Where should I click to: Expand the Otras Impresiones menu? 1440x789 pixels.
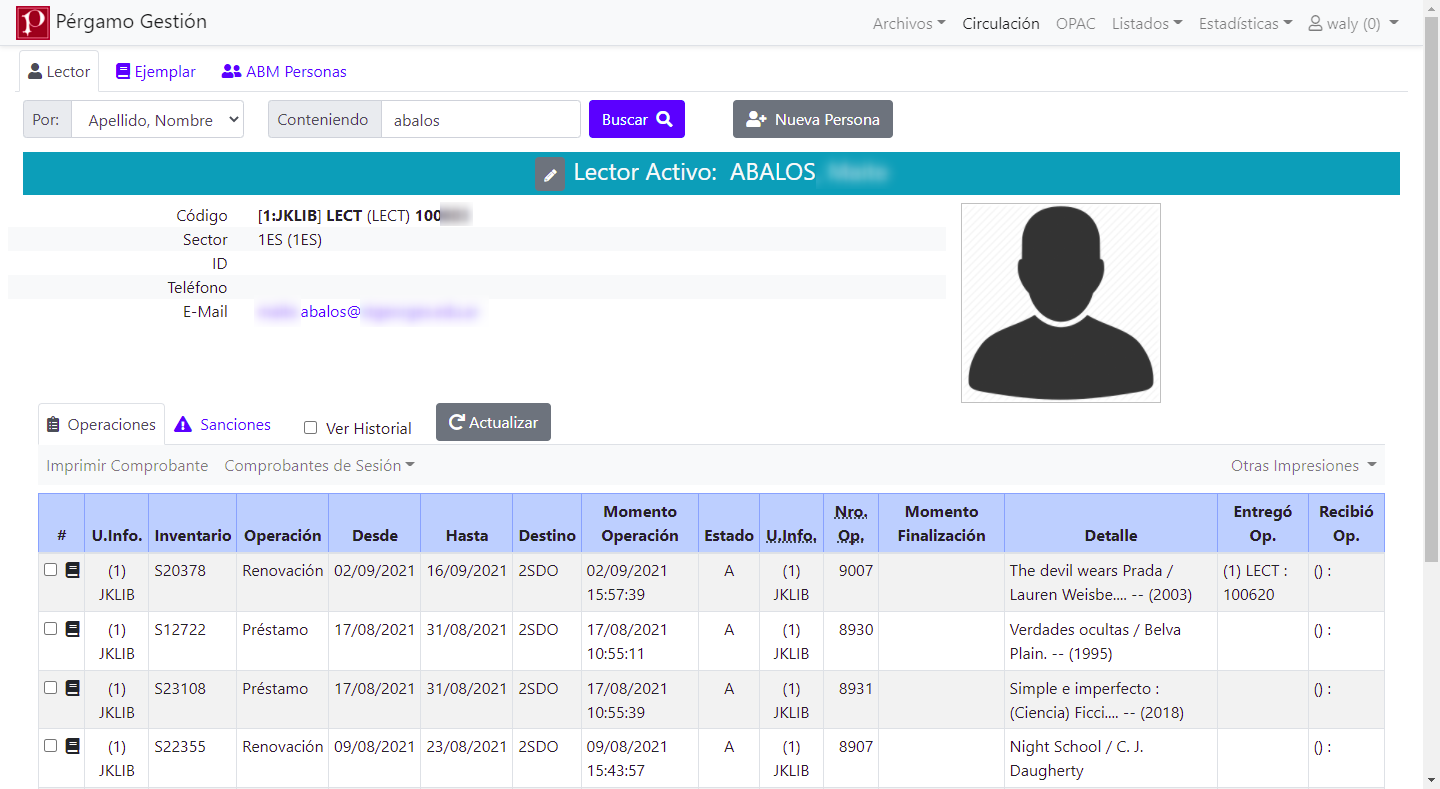1303,466
